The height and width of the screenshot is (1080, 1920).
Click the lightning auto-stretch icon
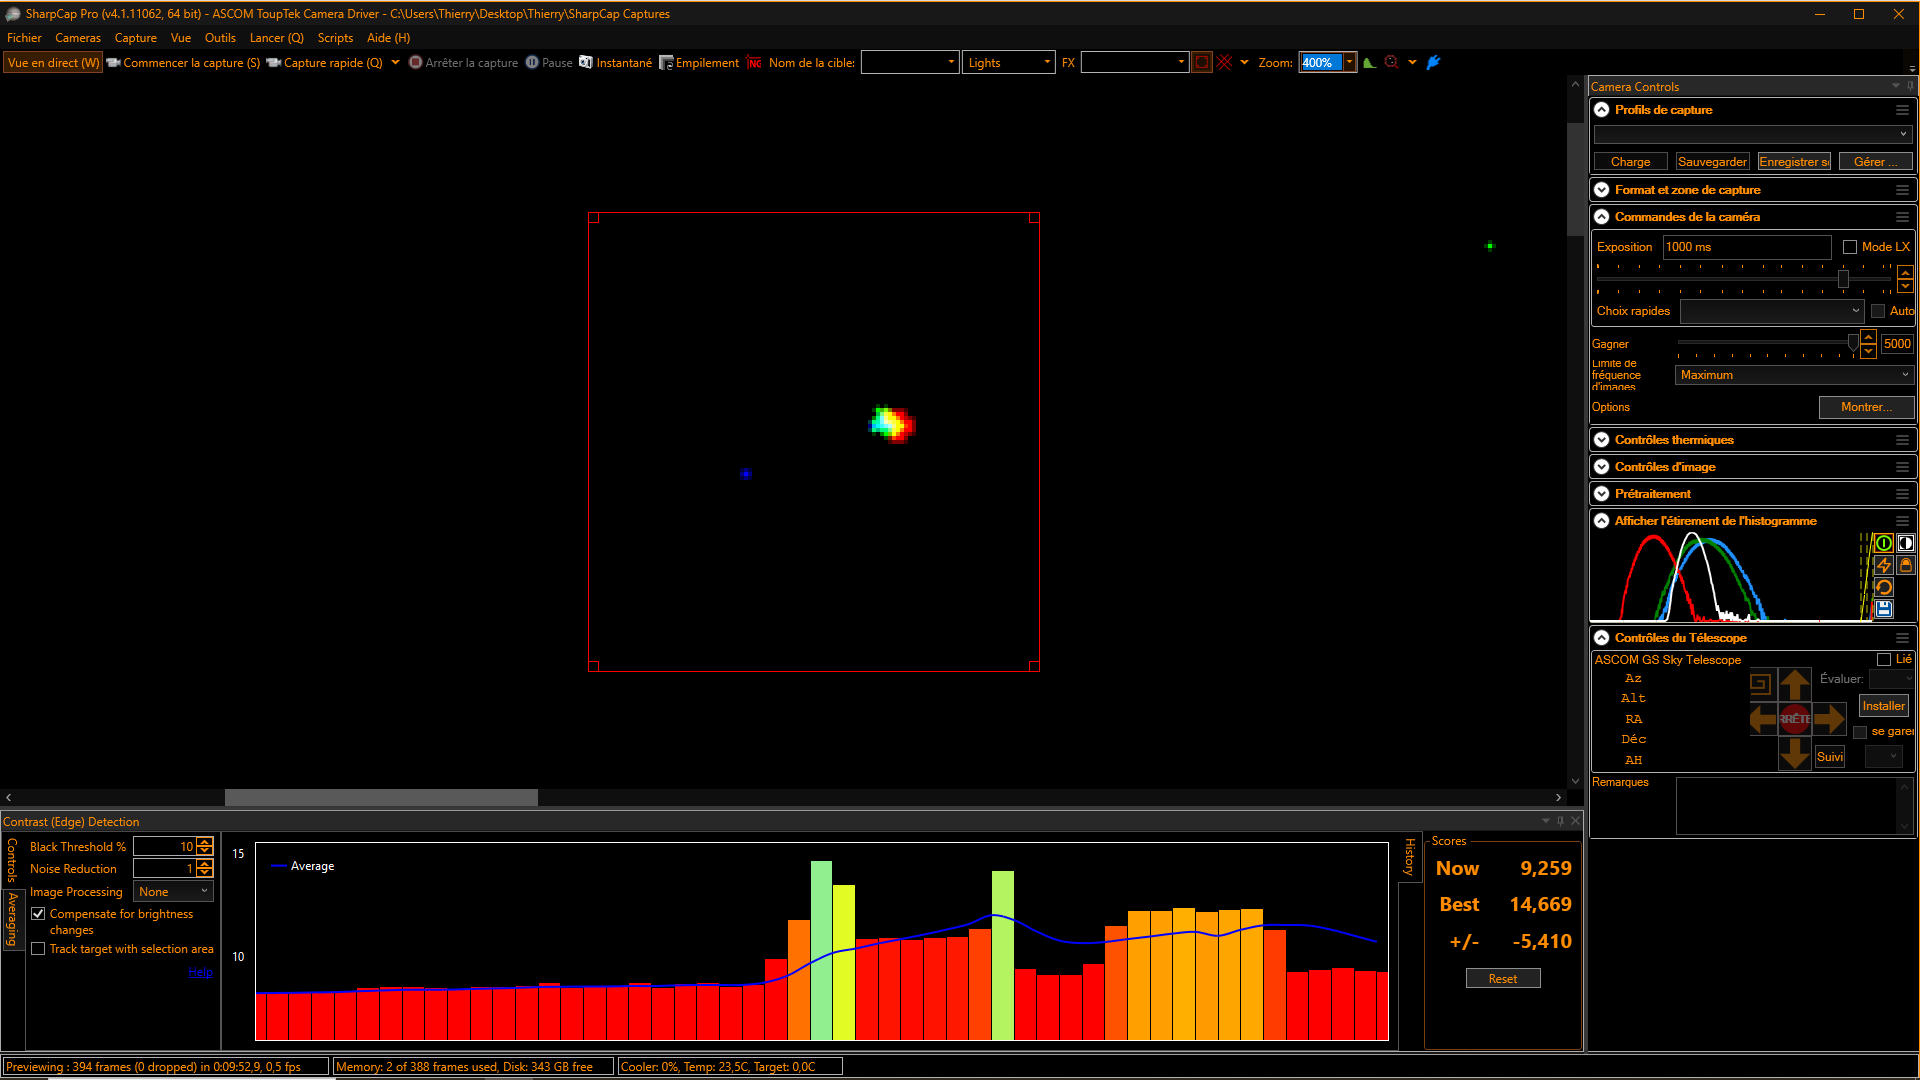(x=1884, y=565)
